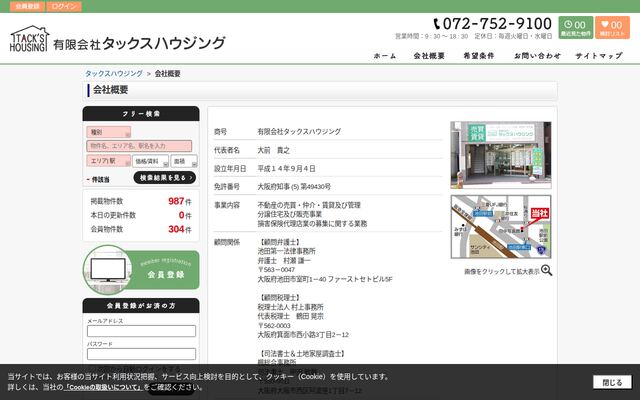Click the ログイン button in the top bar

(x=64, y=6)
